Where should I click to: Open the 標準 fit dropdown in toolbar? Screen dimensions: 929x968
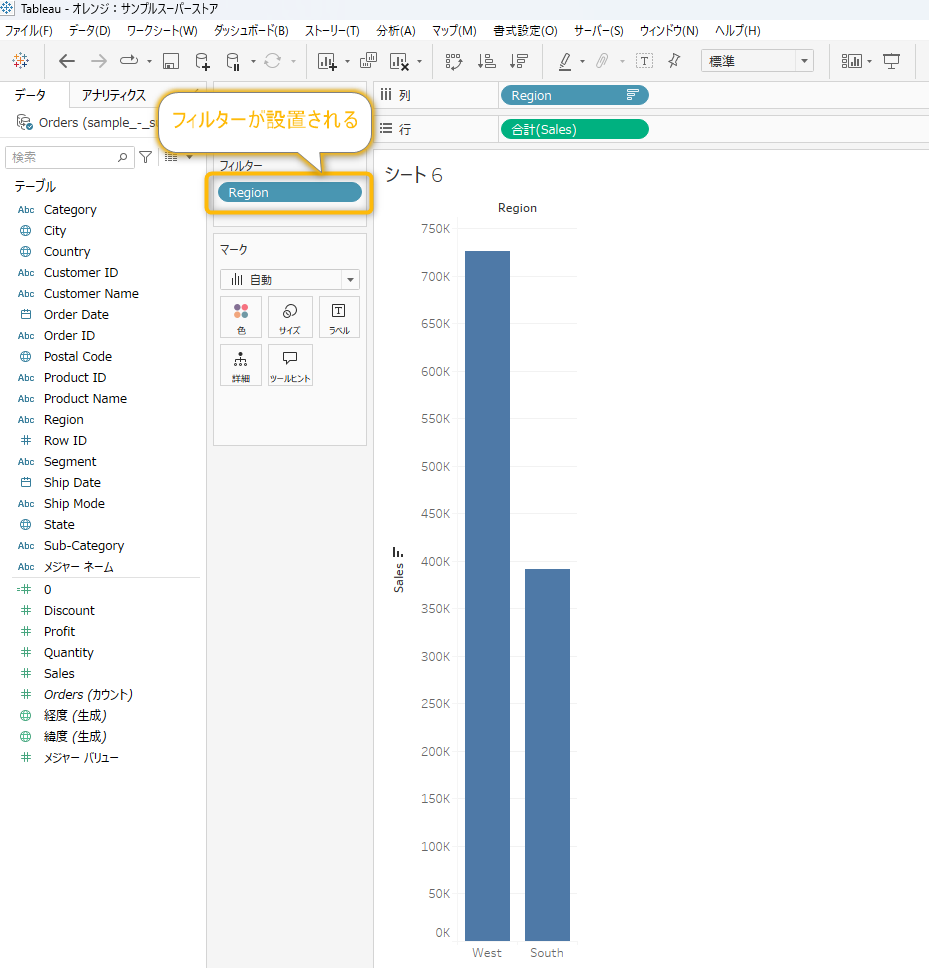pyautogui.click(x=757, y=61)
